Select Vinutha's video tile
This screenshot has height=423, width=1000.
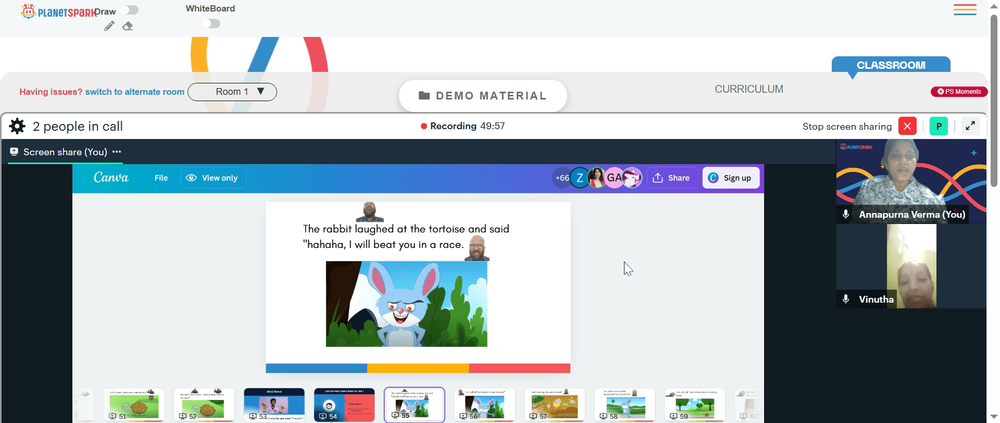[x=911, y=266]
